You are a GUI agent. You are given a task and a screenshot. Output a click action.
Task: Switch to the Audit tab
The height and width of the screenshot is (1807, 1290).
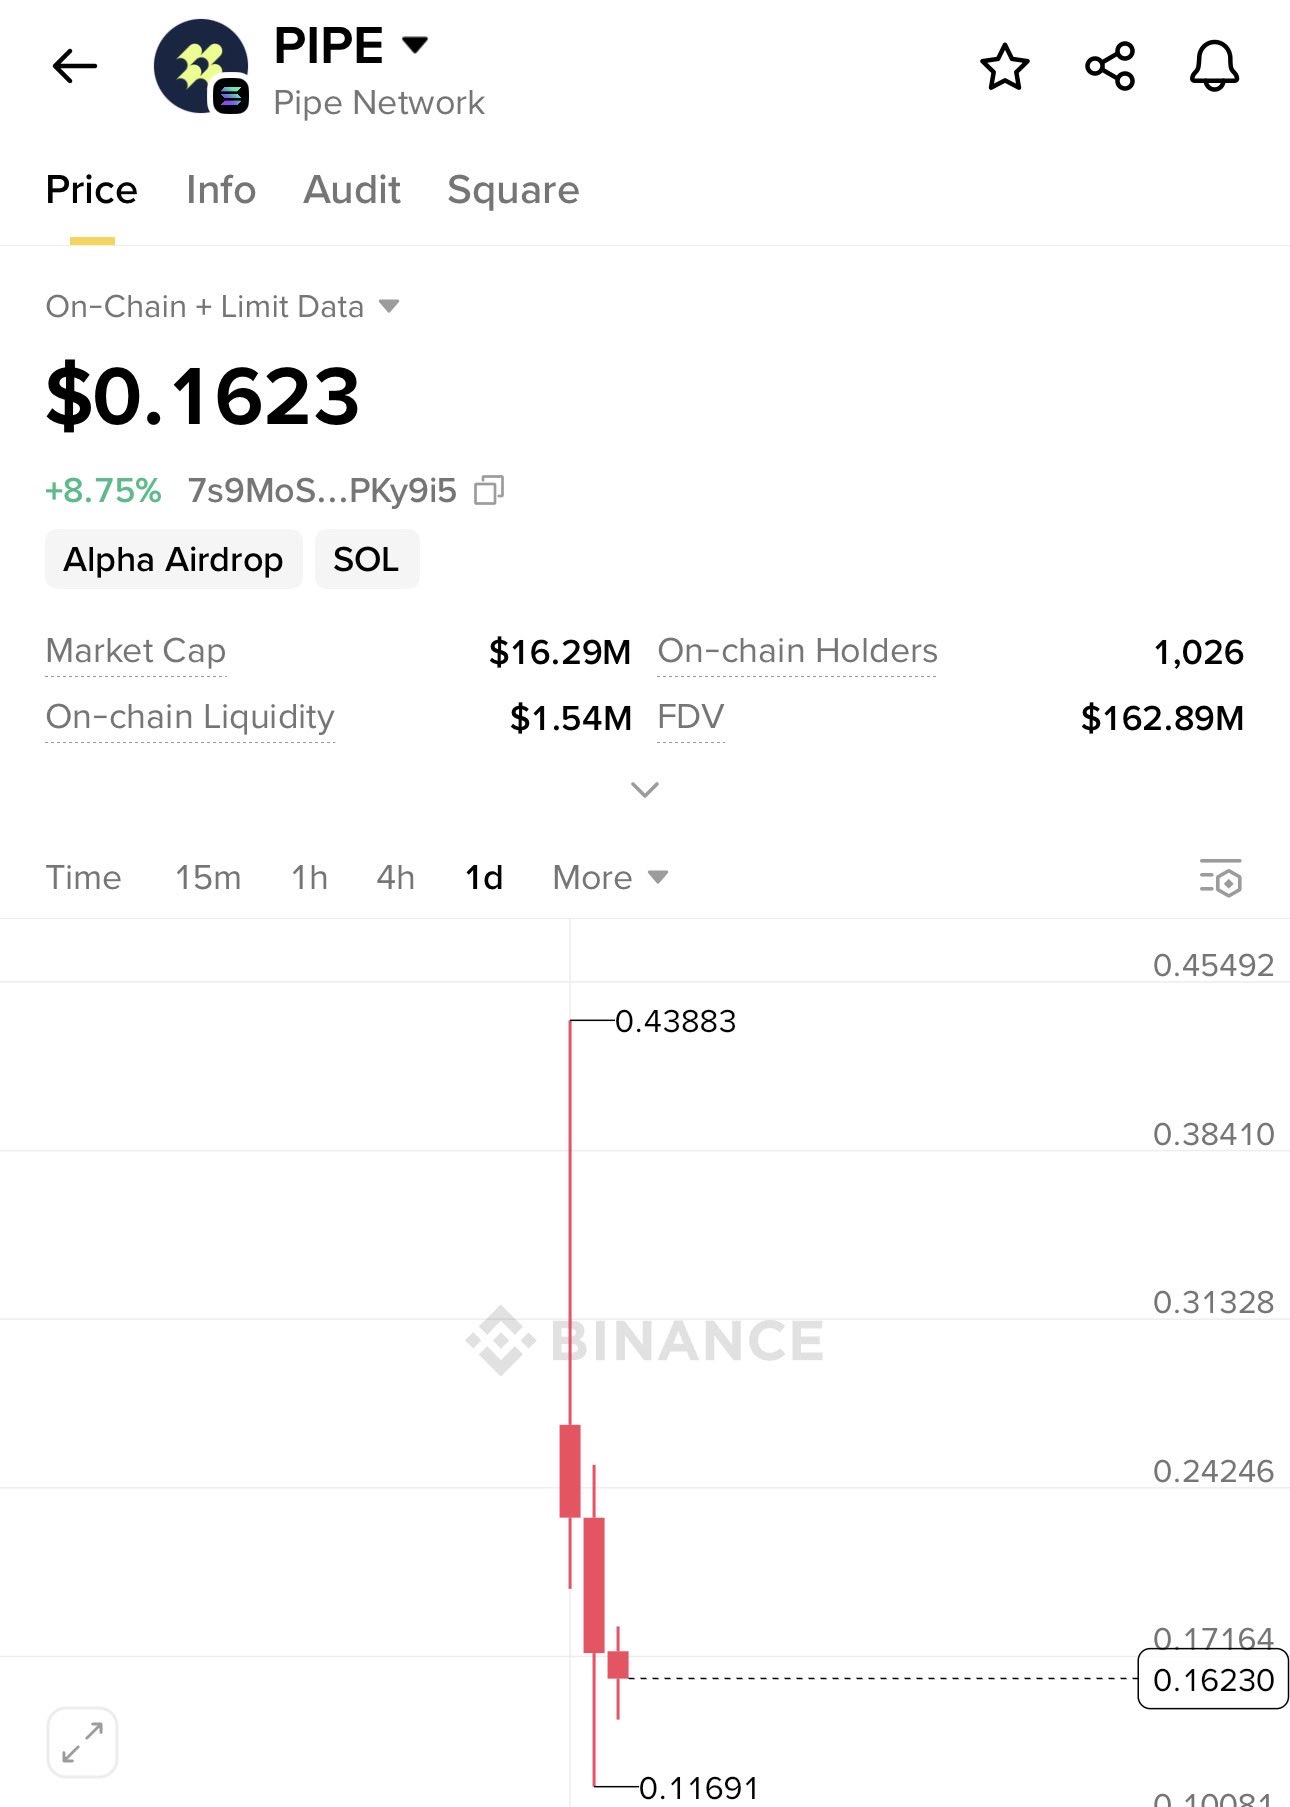coord(352,190)
